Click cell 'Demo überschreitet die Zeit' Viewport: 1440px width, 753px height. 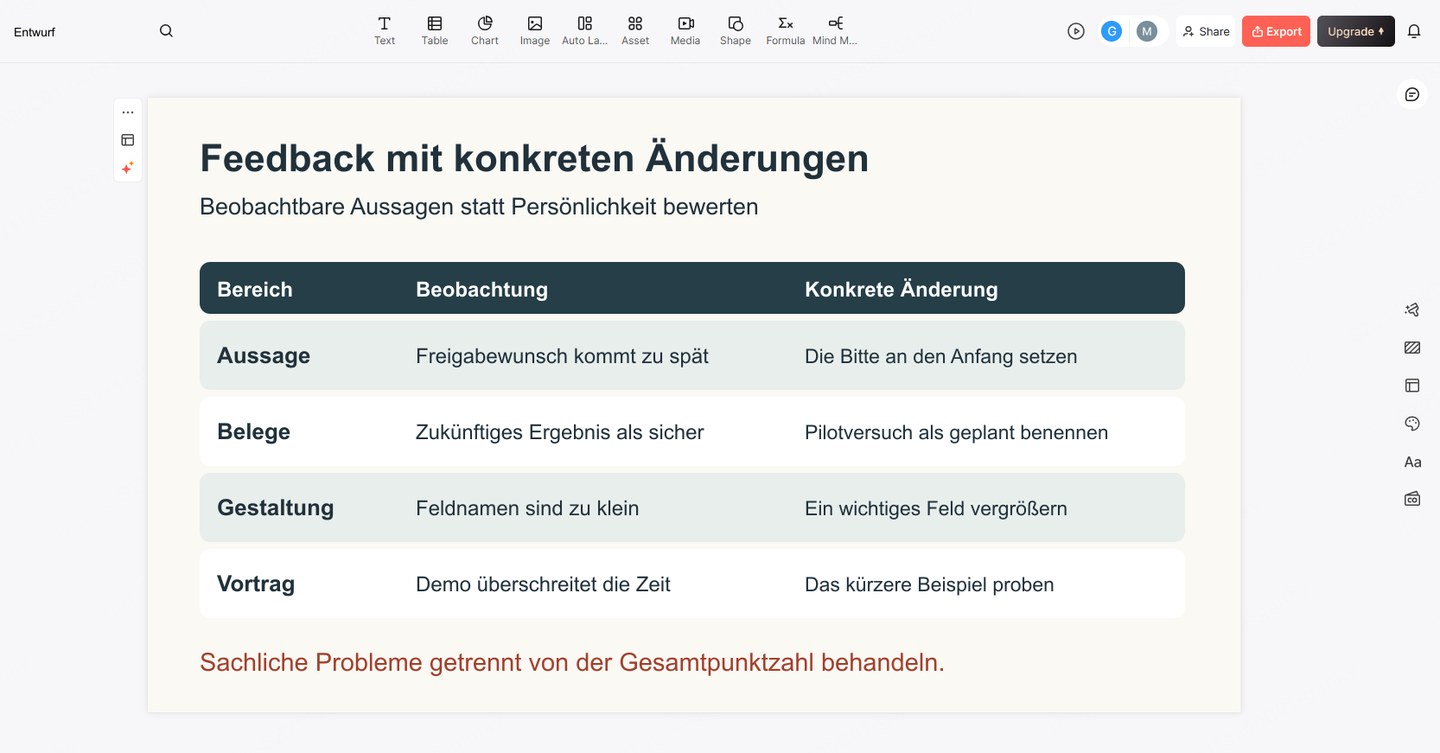[x=543, y=584]
